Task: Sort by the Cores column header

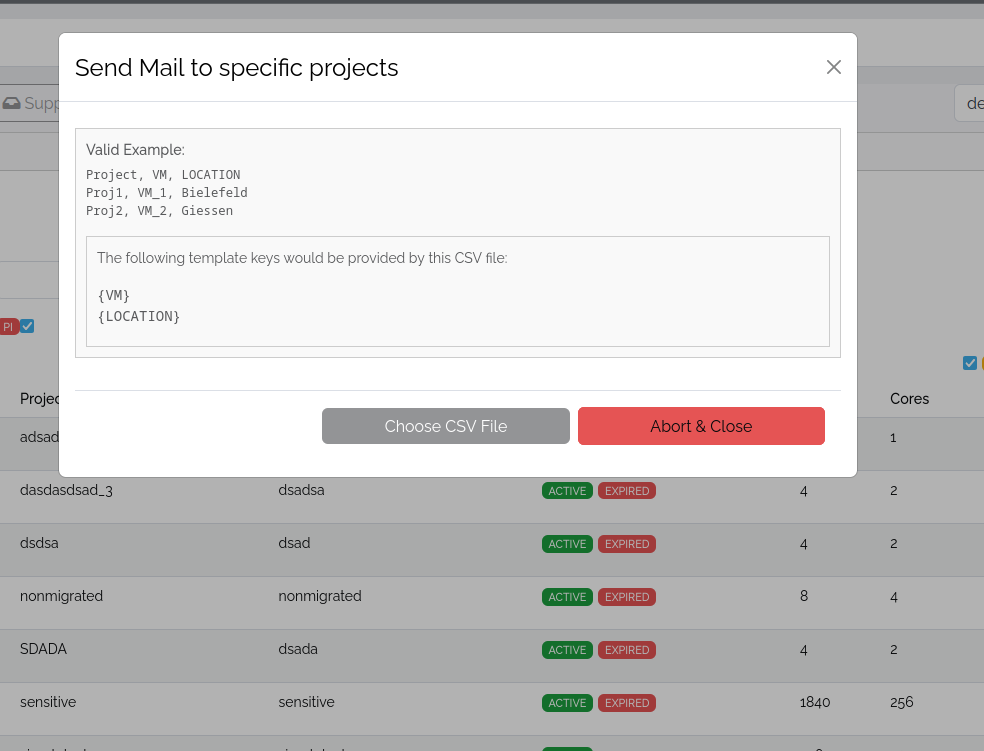Action: click(x=909, y=399)
